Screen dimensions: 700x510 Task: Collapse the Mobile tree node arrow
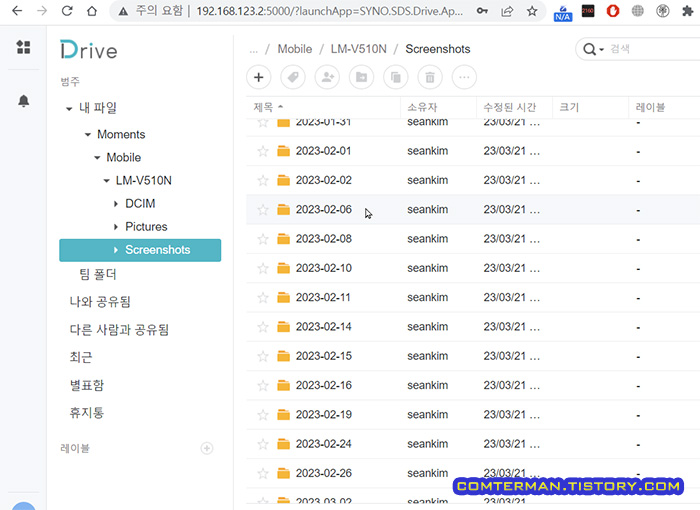(x=97, y=158)
